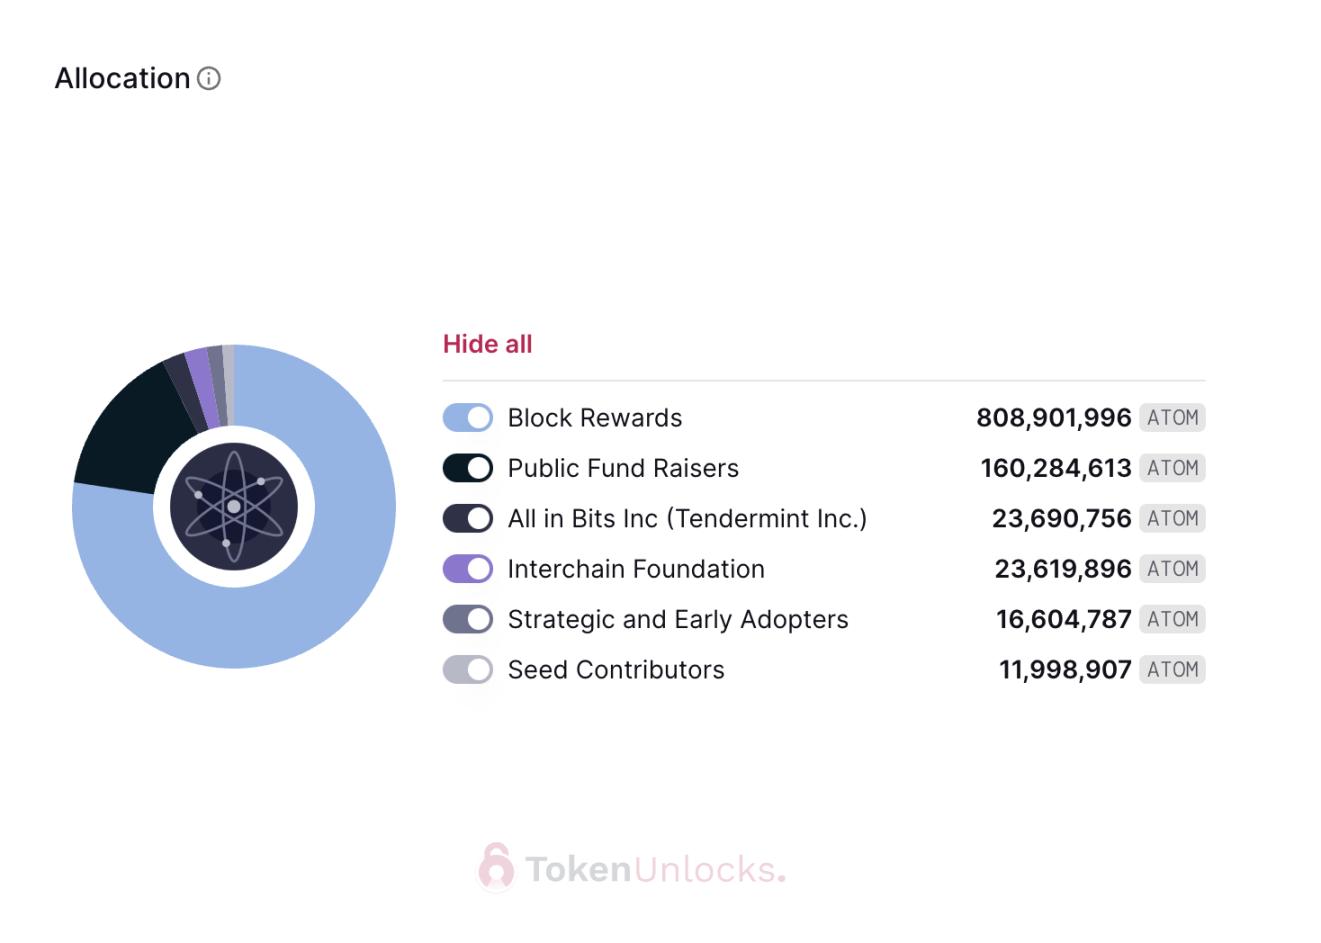
Task: Click the Block Rewards legend label
Action: point(595,418)
